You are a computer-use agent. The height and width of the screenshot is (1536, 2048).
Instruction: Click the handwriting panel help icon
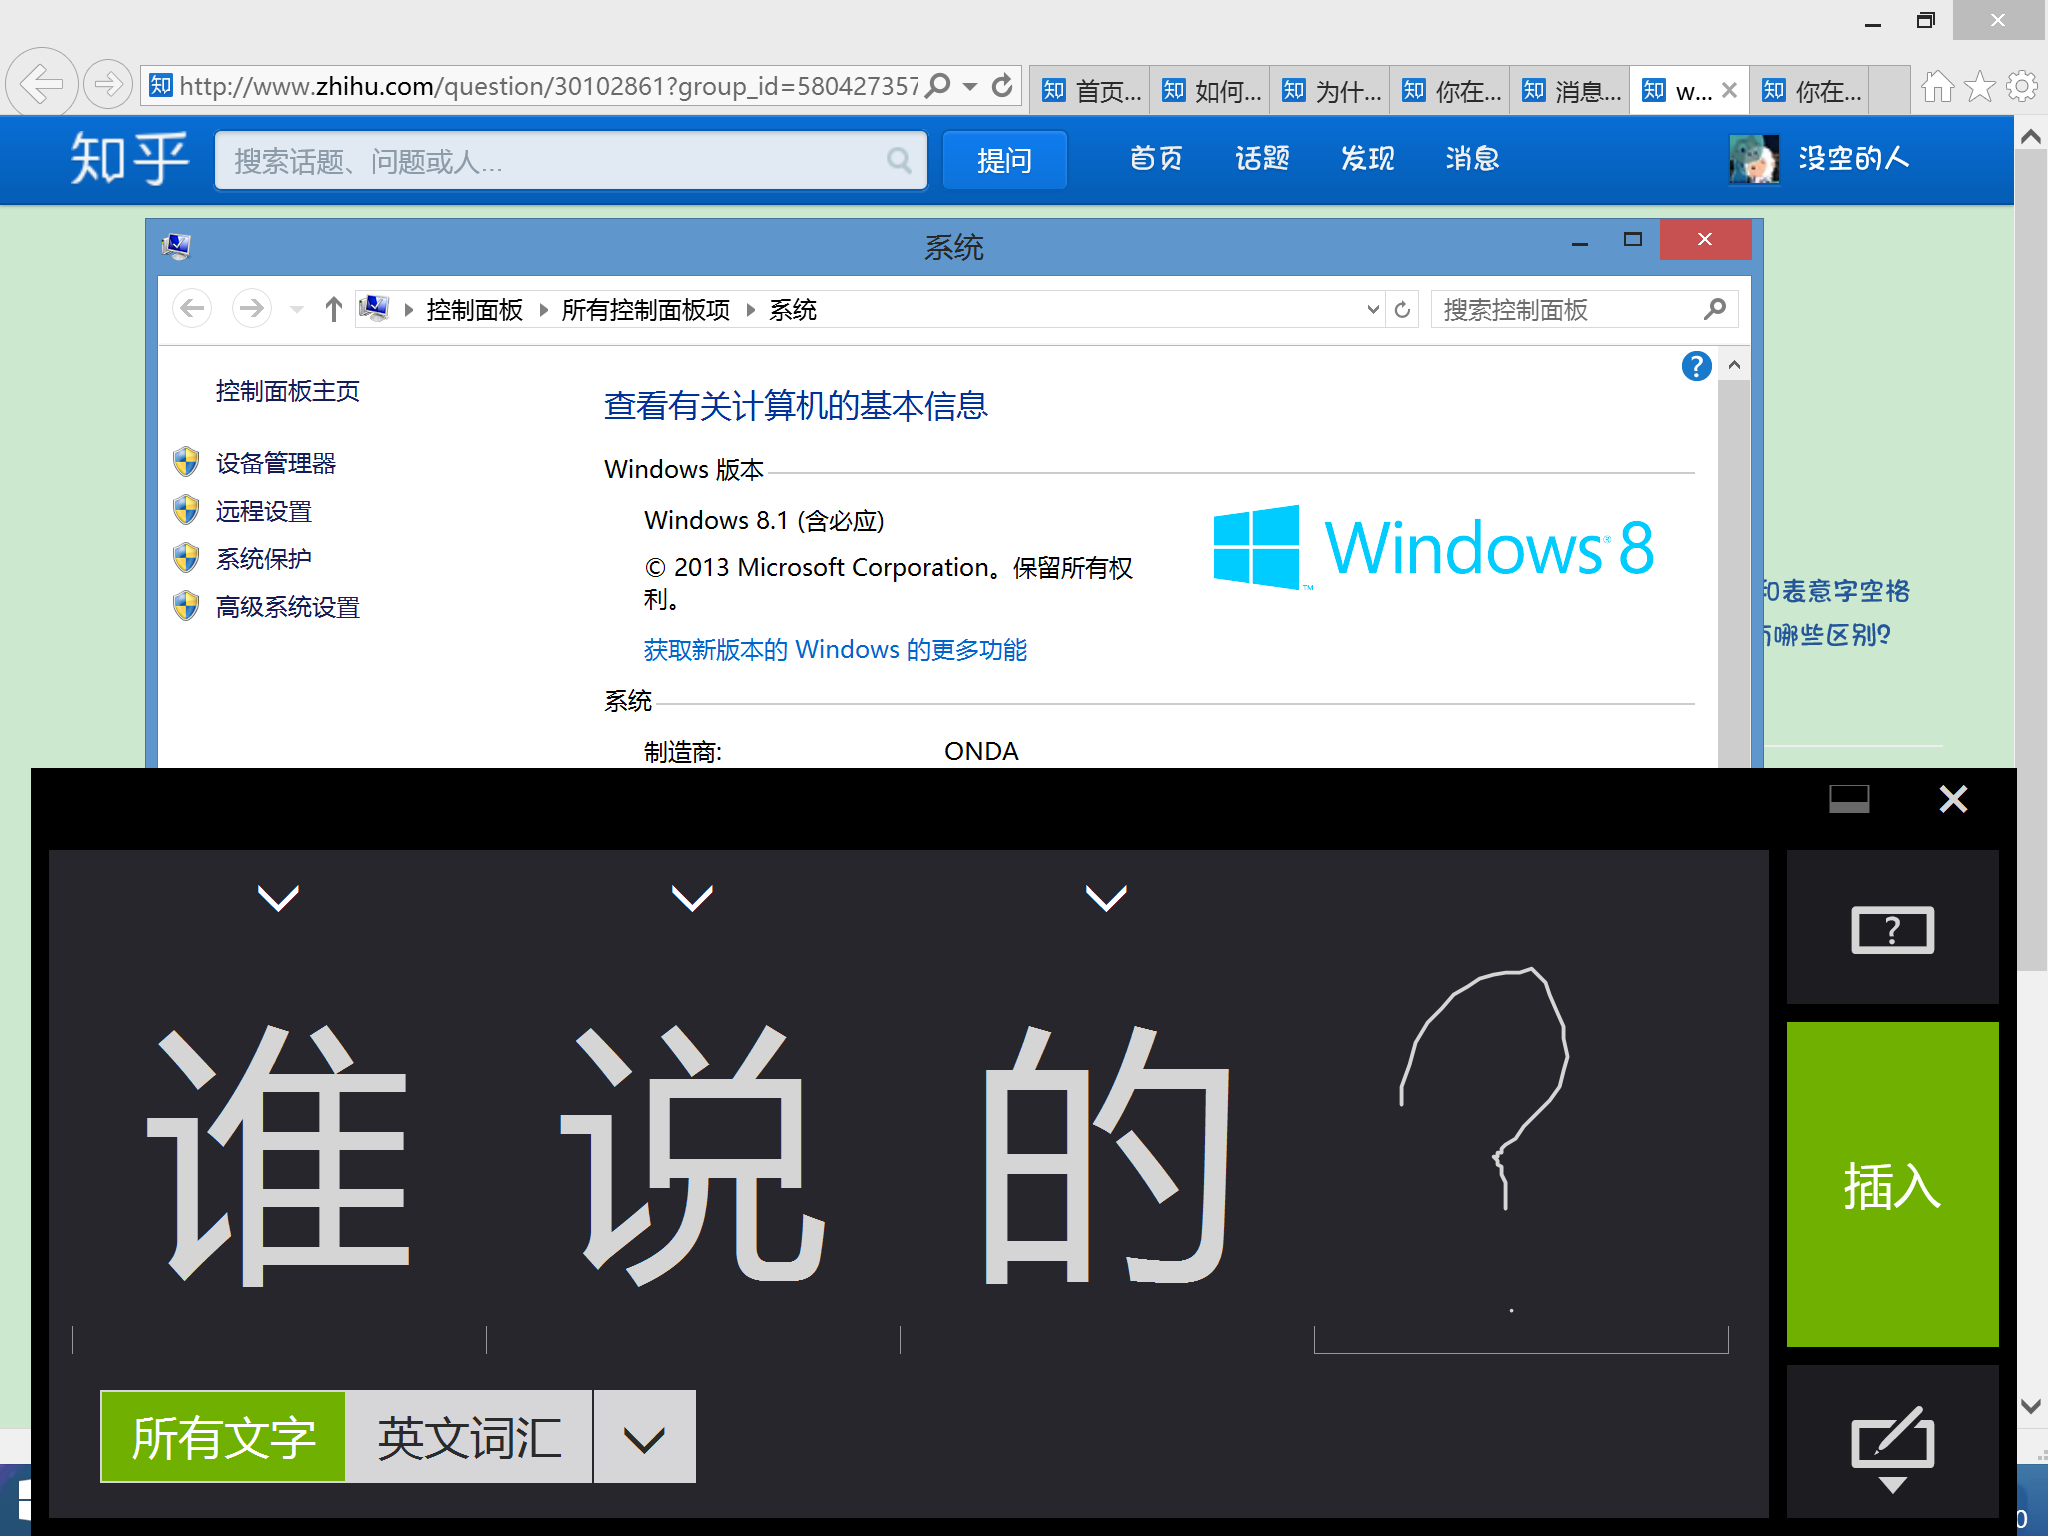1891,929
